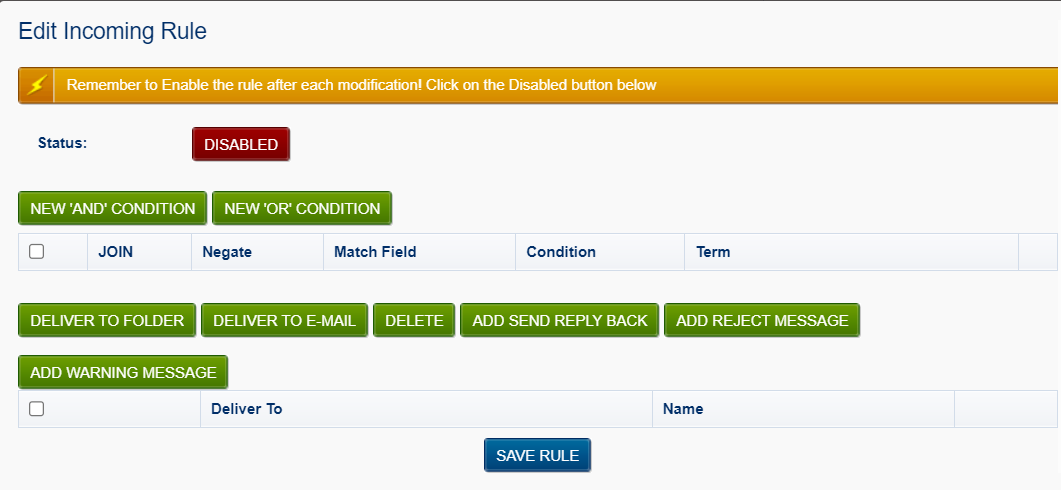Toggle the red DISABLED status button

[x=241, y=144]
